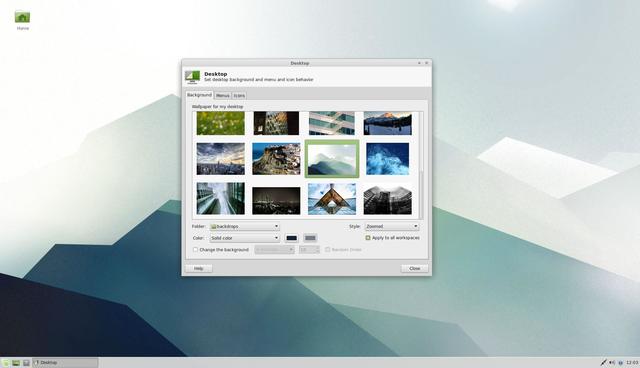Image resolution: width=640 pixels, height=368 pixels.
Task: Enable Change the background checkbox
Action: [x=195, y=249]
